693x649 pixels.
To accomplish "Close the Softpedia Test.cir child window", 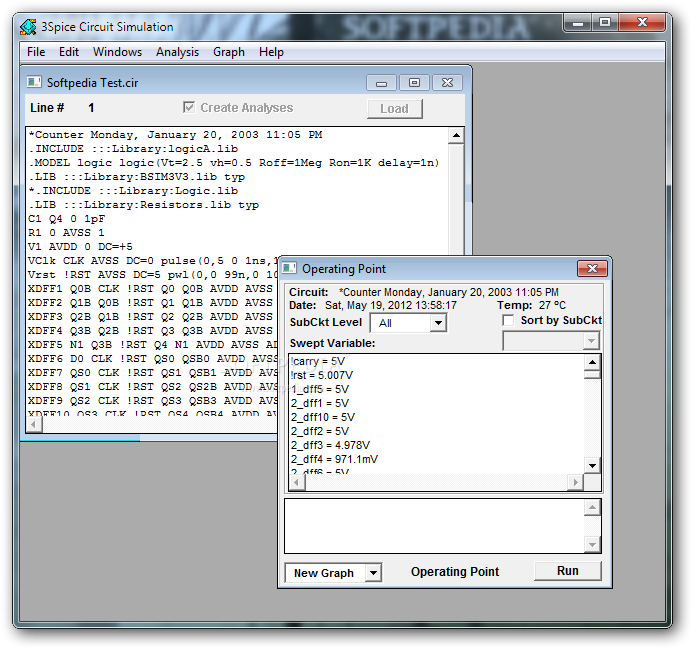I will (447, 83).
